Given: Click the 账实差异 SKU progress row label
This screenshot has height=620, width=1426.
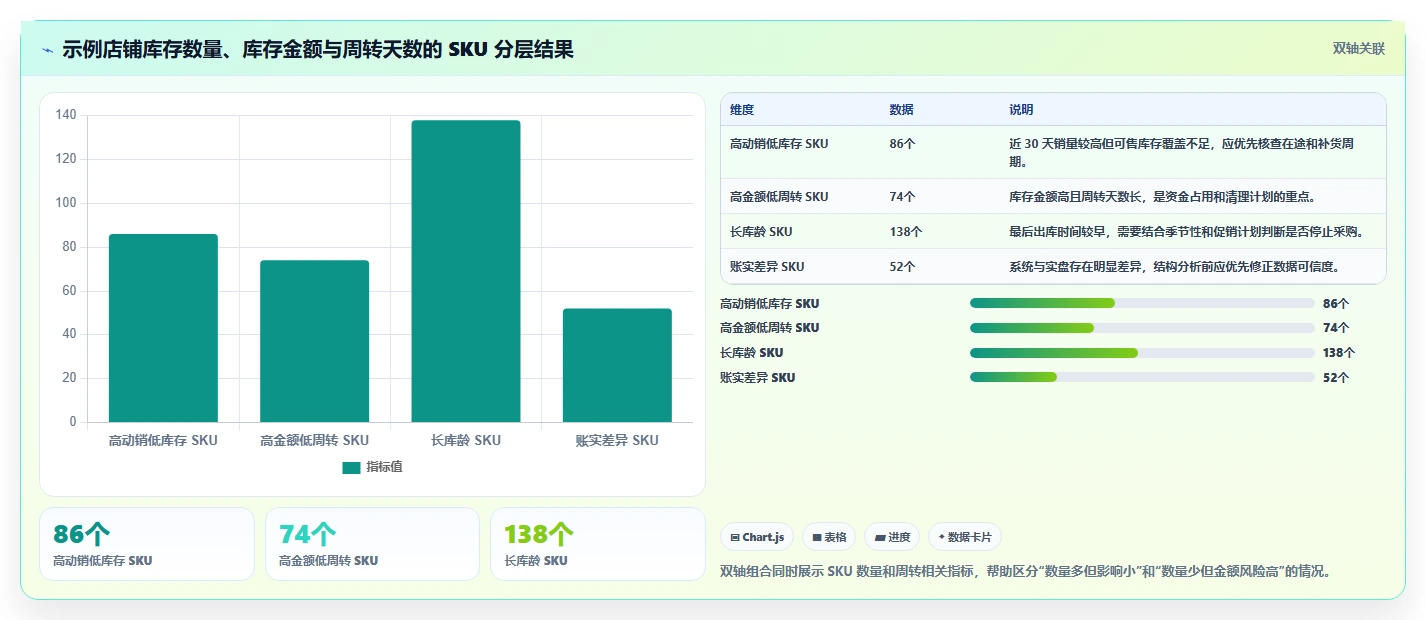Looking at the screenshot, I should coord(757,378).
